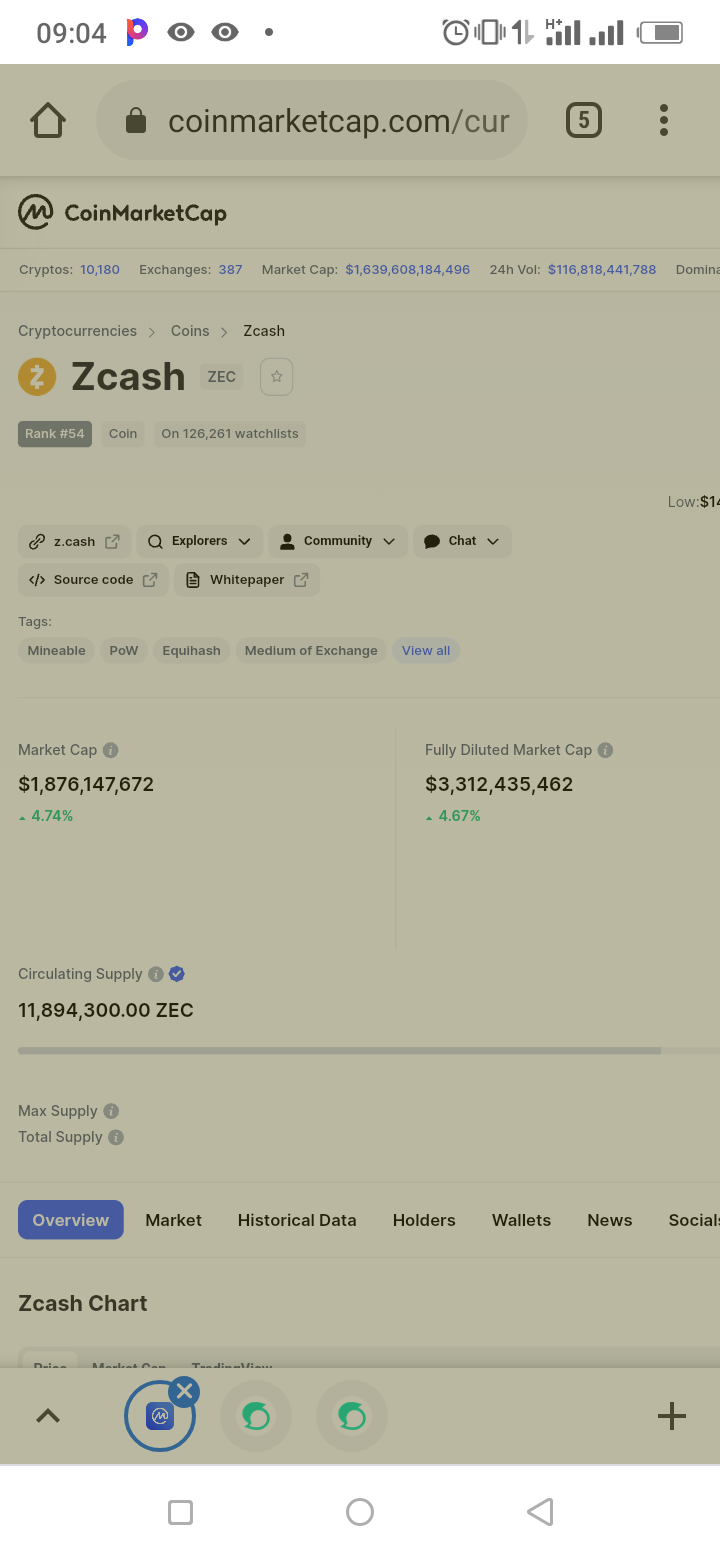
Task: Tap the verified checkmark badge near Circulating Supply
Action: [177, 974]
